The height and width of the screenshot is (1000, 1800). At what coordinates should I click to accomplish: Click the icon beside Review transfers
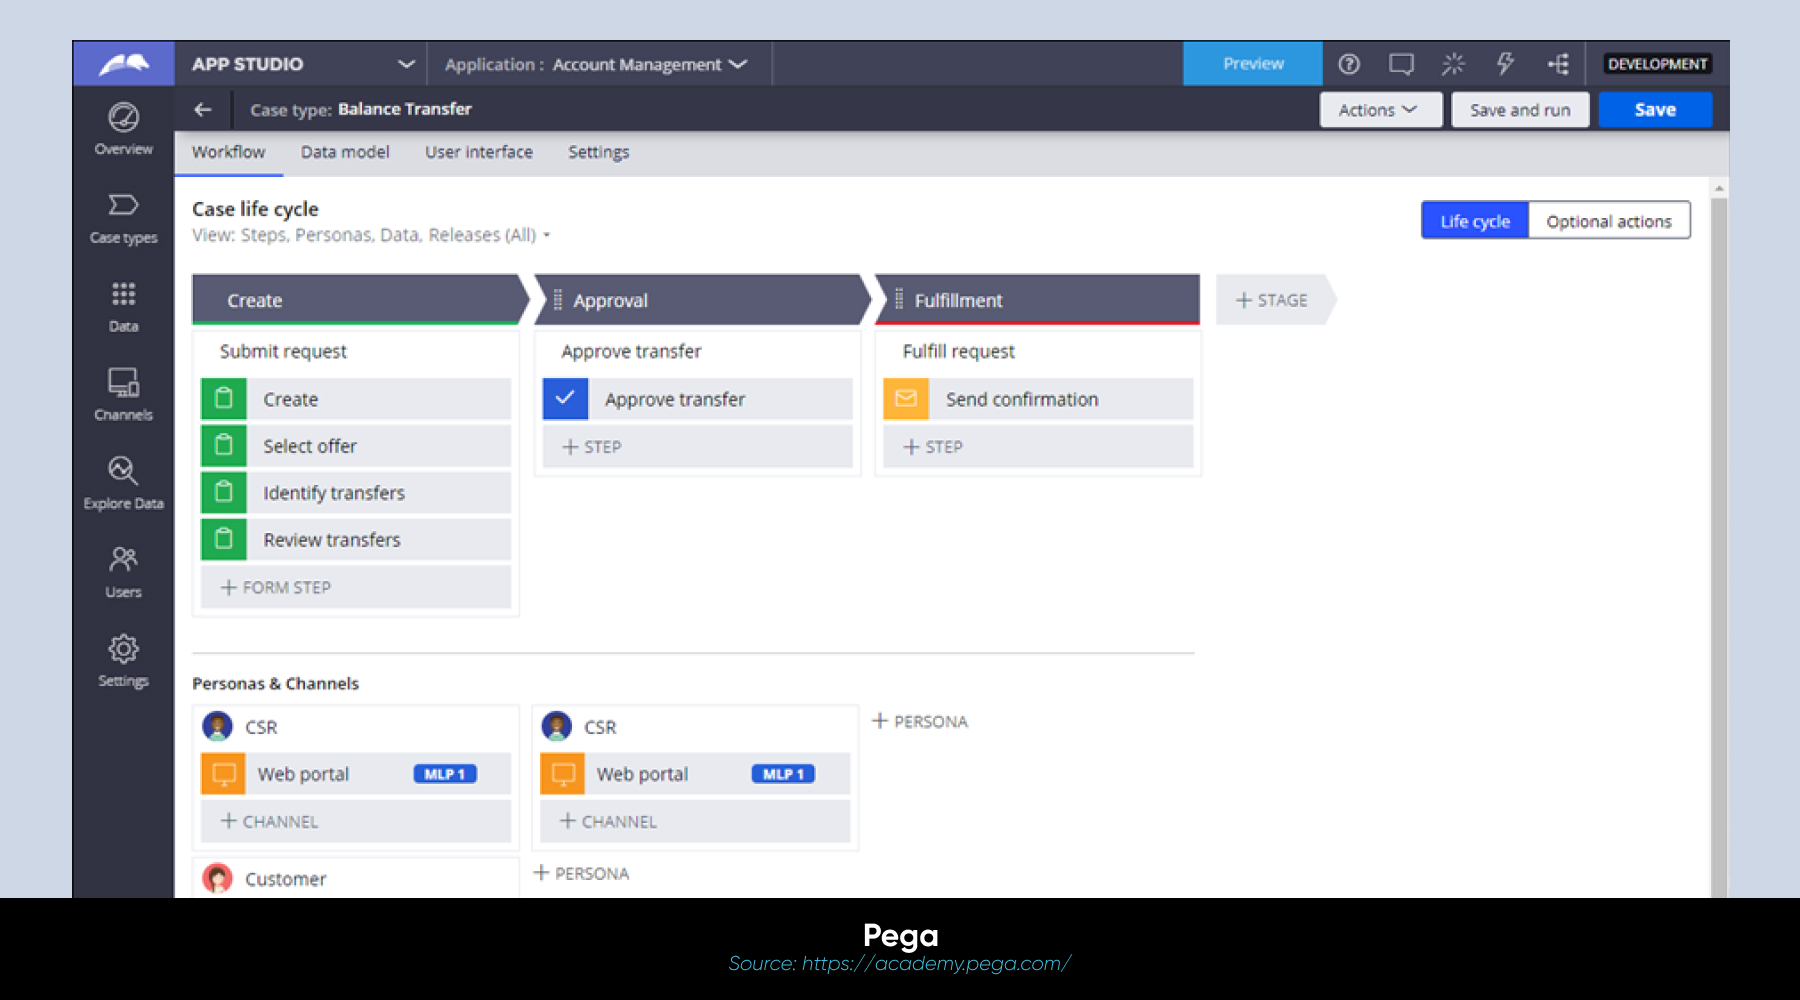[224, 540]
